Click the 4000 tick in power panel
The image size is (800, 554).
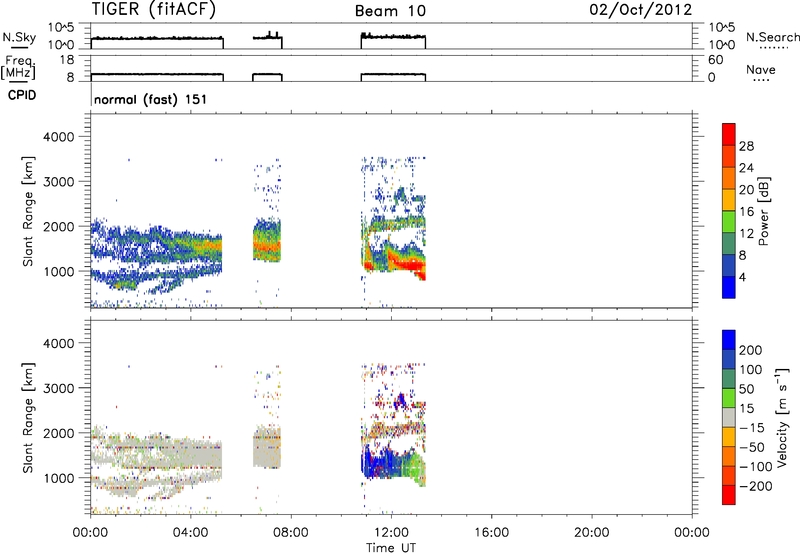58,137
